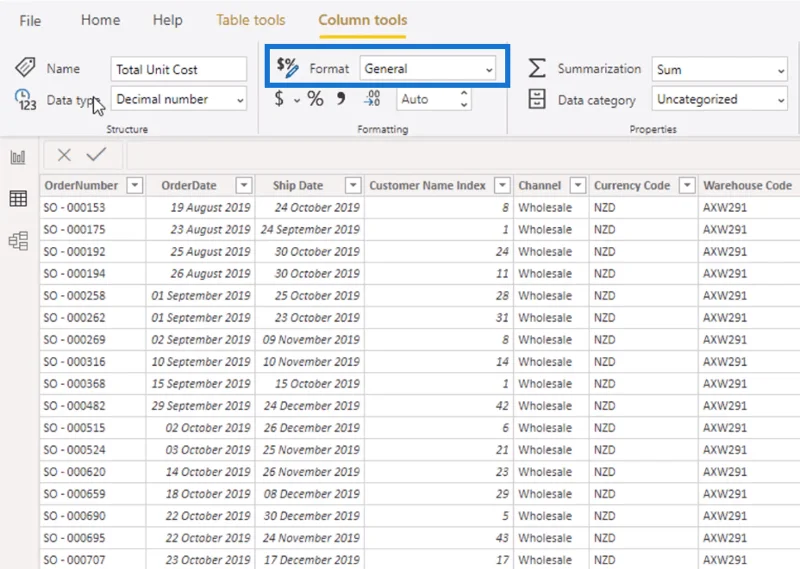Open the File menu
The image size is (800, 569).
click(x=30, y=20)
